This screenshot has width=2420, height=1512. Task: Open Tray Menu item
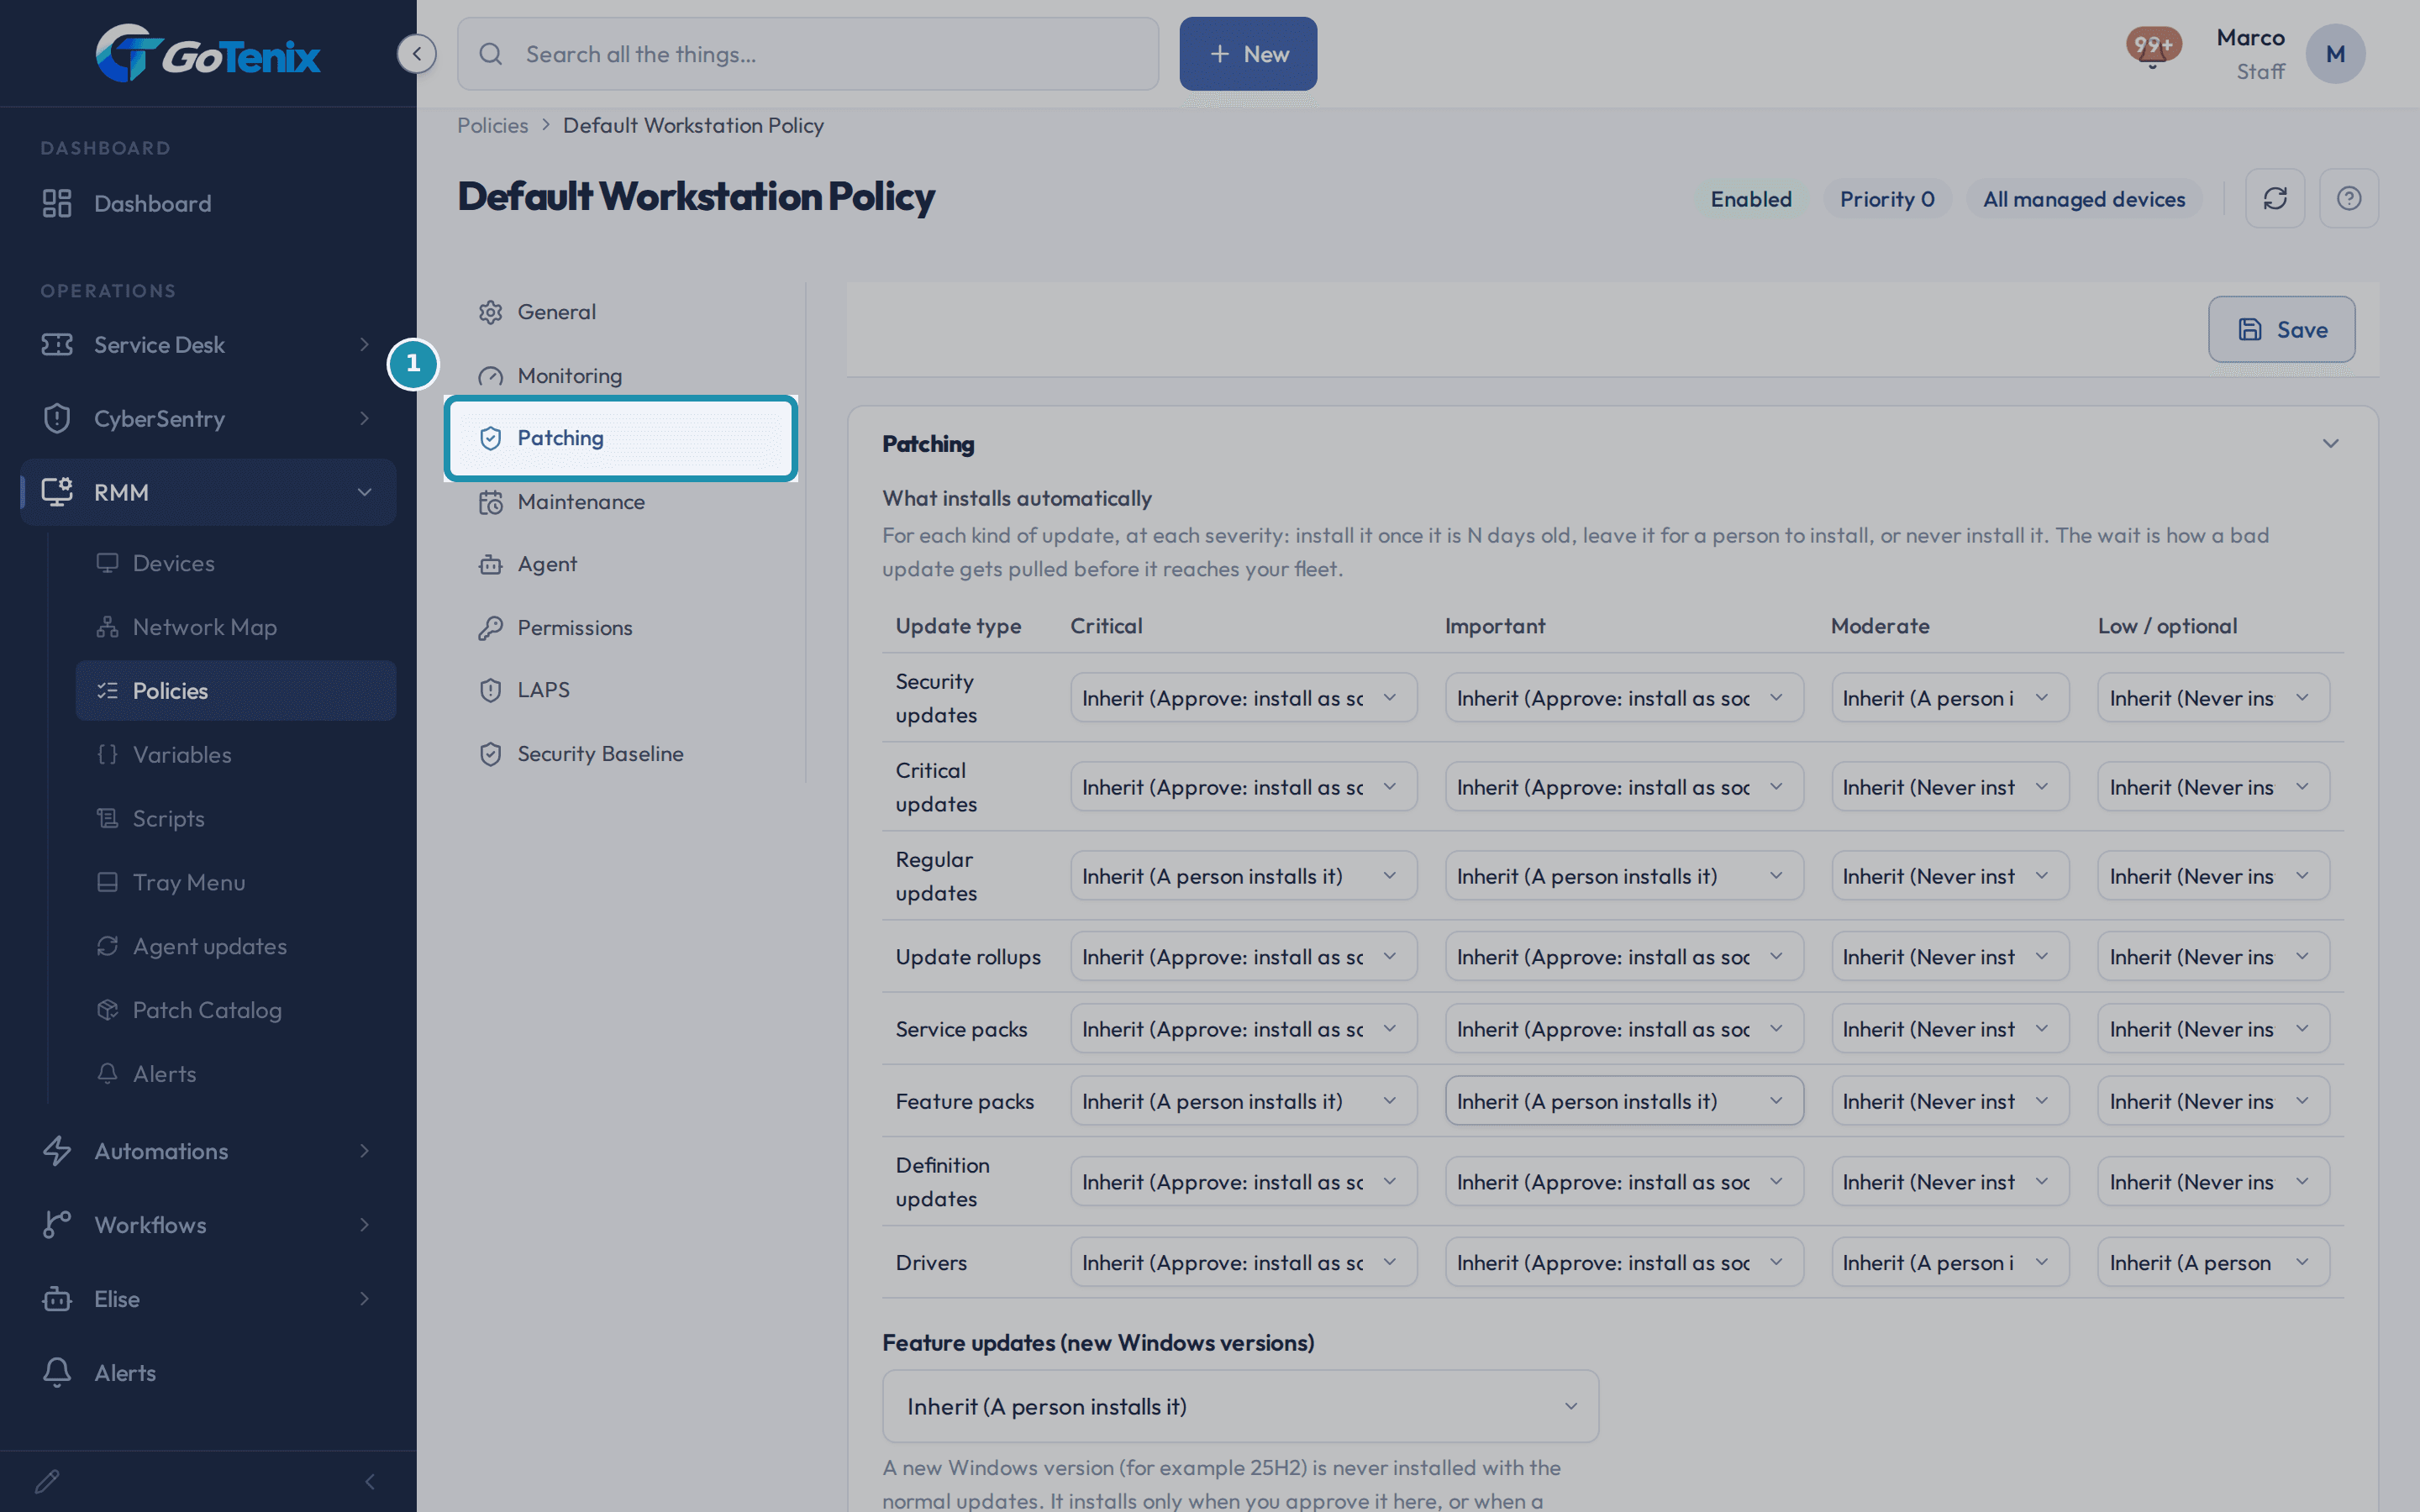tap(236, 882)
